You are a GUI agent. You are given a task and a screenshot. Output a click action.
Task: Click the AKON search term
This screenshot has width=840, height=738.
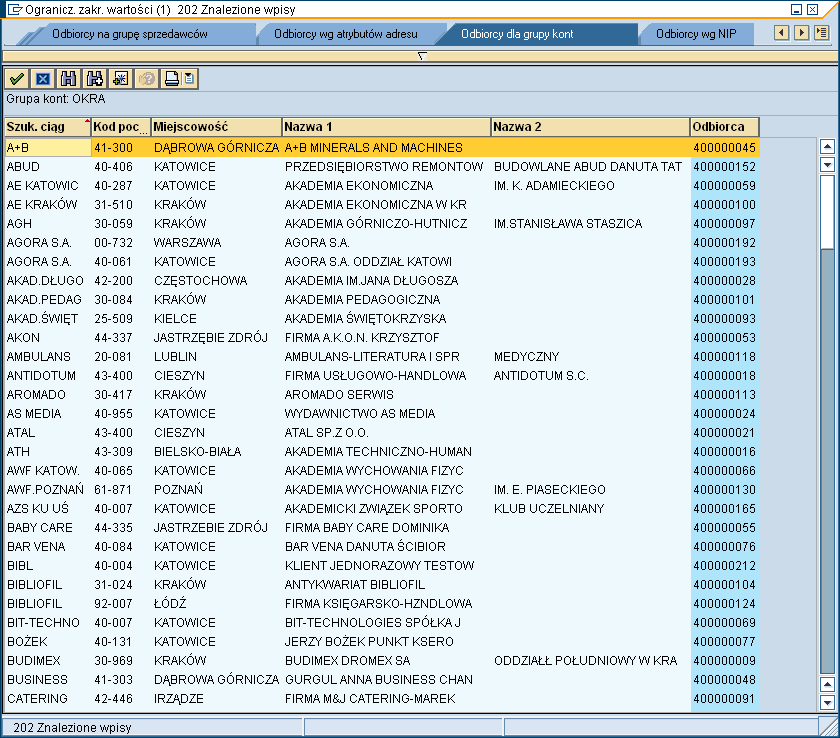[23, 337]
